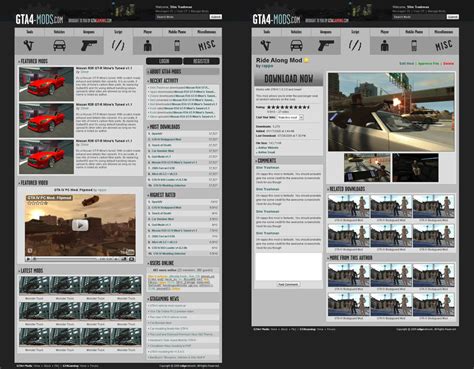474x369 pixels.
Task: Collapse the Featured Mods section header
Action: pyautogui.click(x=33, y=61)
